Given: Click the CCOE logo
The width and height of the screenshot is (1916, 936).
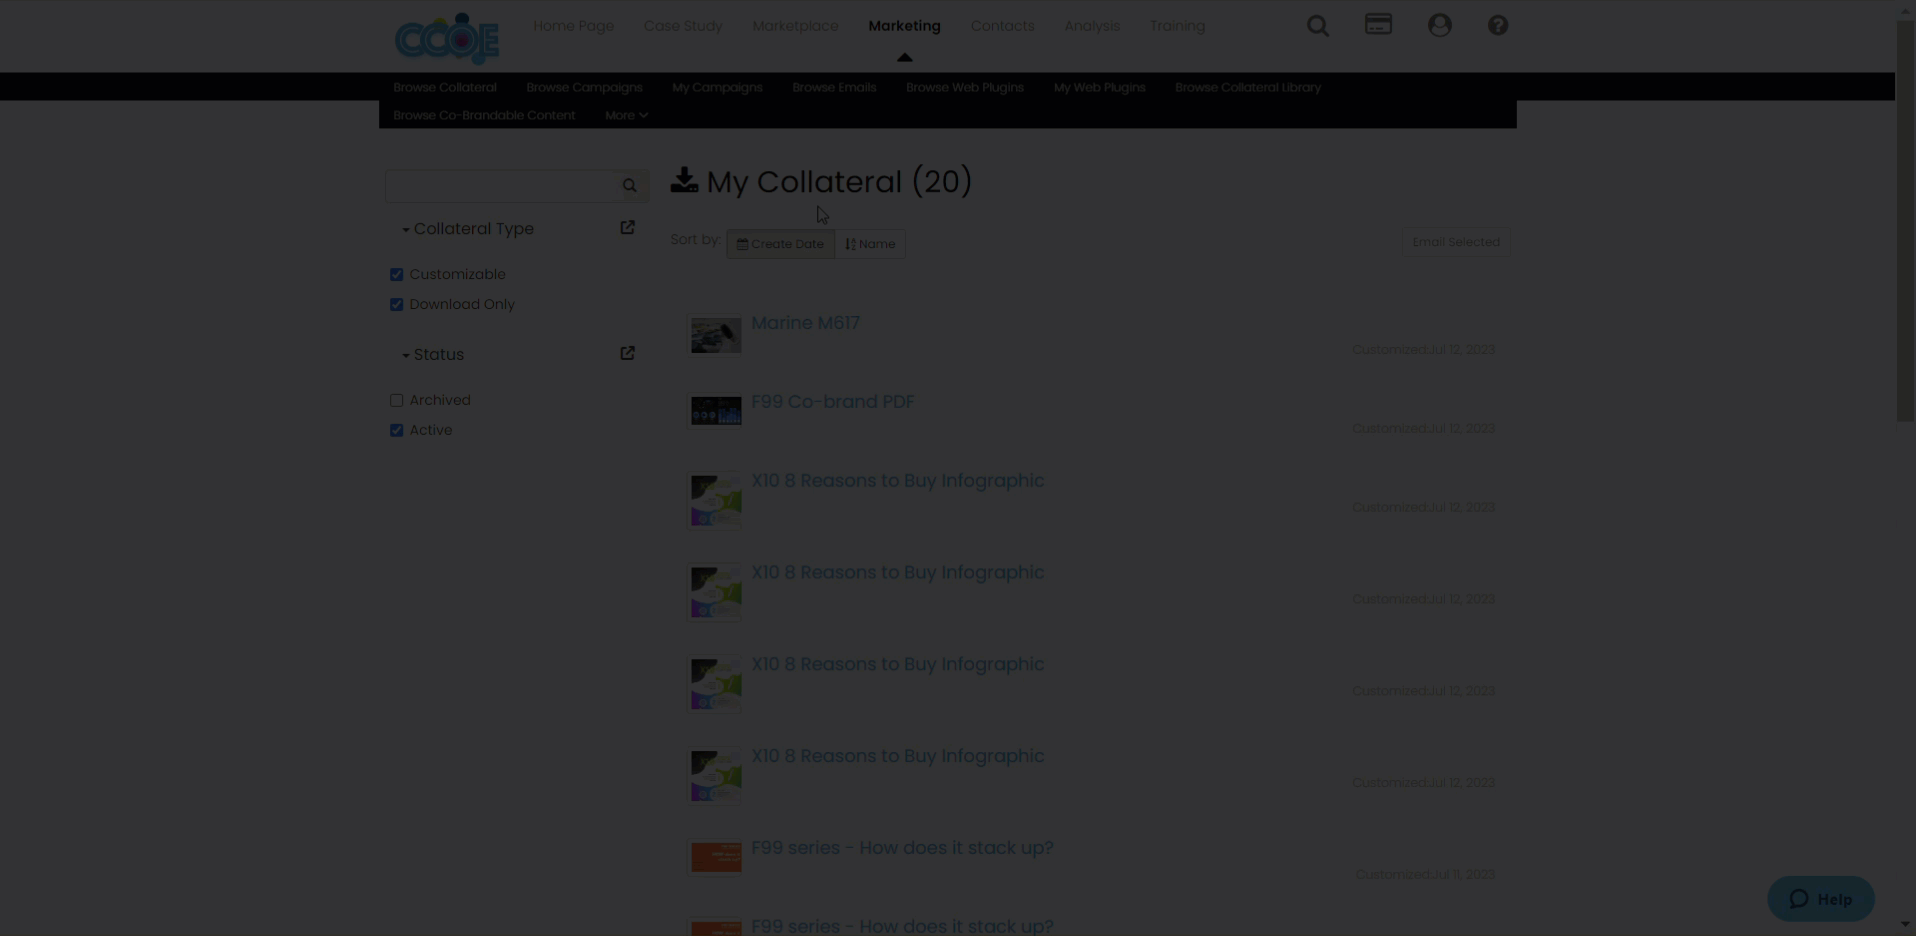Looking at the screenshot, I should tap(447, 38).
